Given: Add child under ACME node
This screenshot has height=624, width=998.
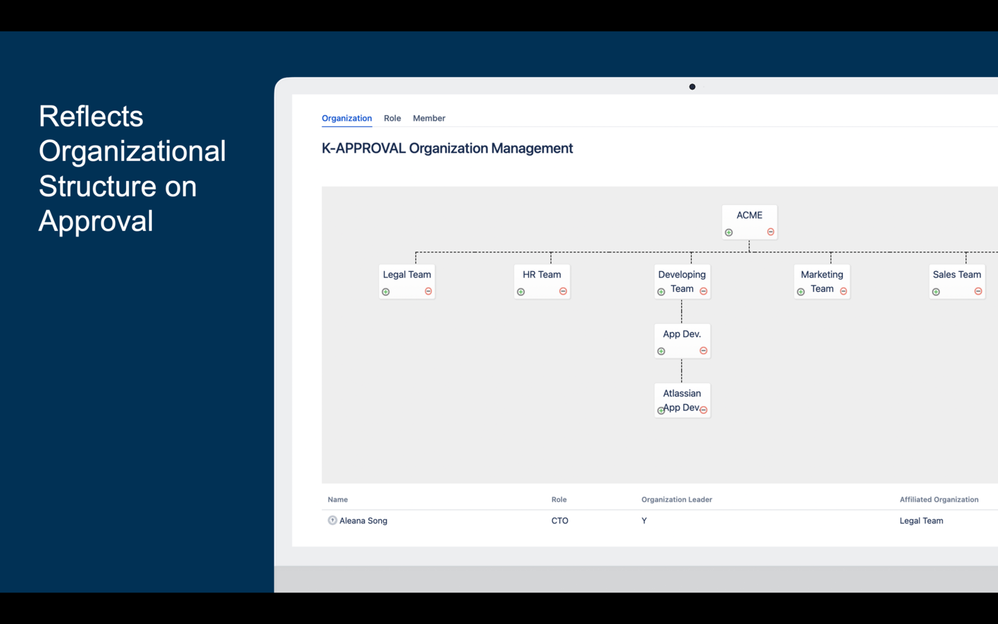Looking at the screenshot, I should 729,232.
